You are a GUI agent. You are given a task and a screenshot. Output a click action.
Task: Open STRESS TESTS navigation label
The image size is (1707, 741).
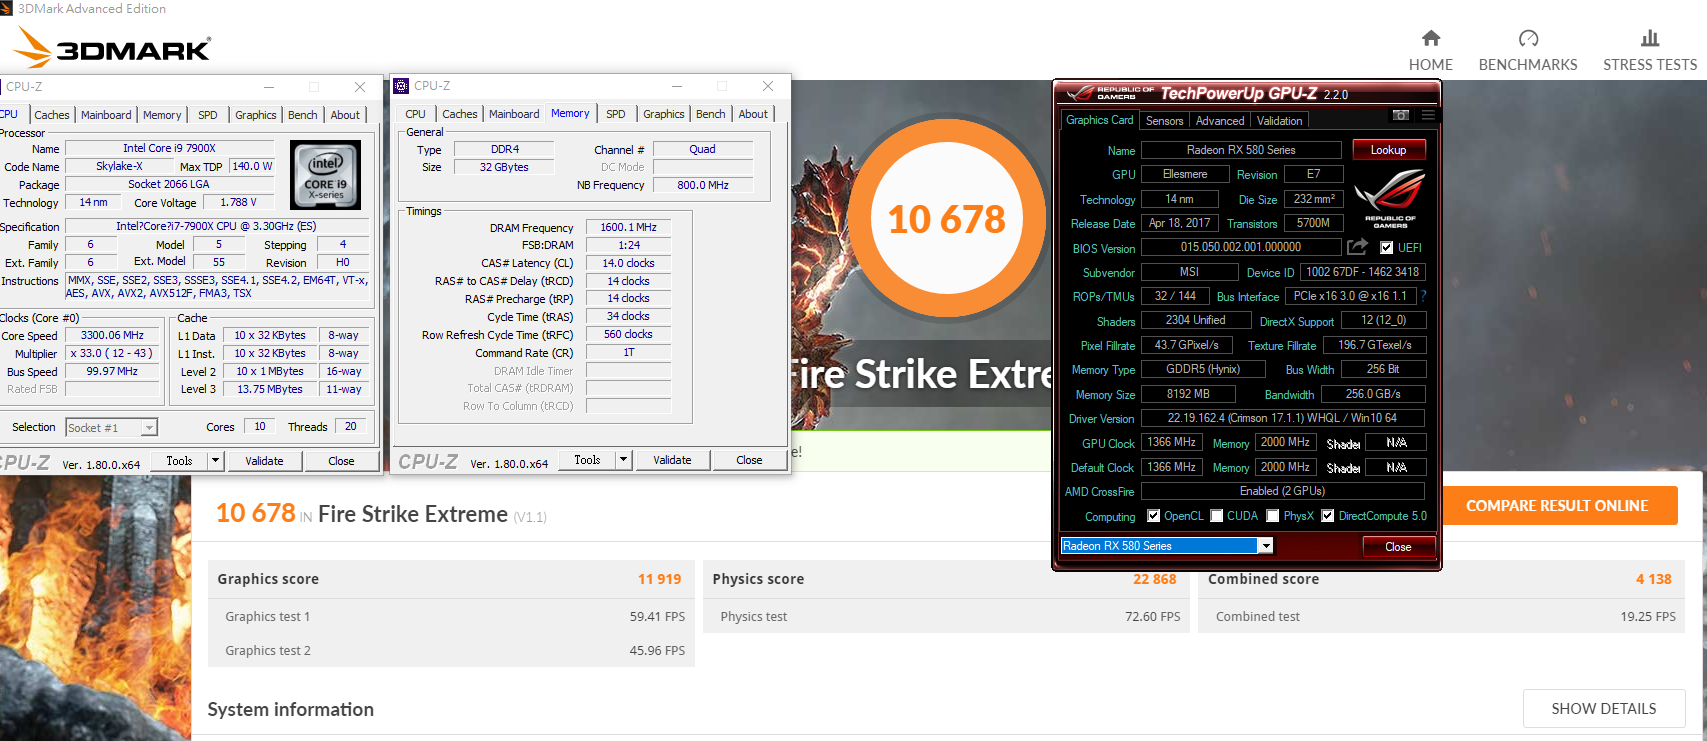(1650, 65)
